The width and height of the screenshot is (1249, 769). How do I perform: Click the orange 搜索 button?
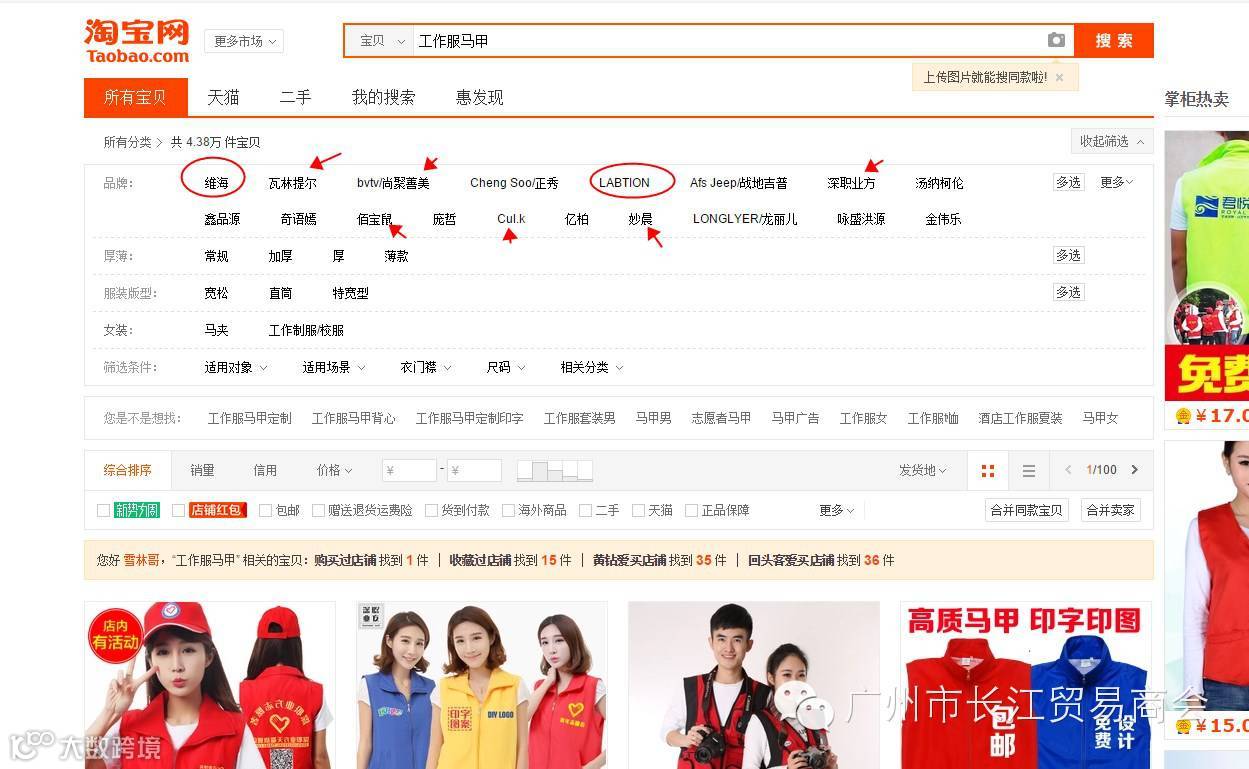1114,41
